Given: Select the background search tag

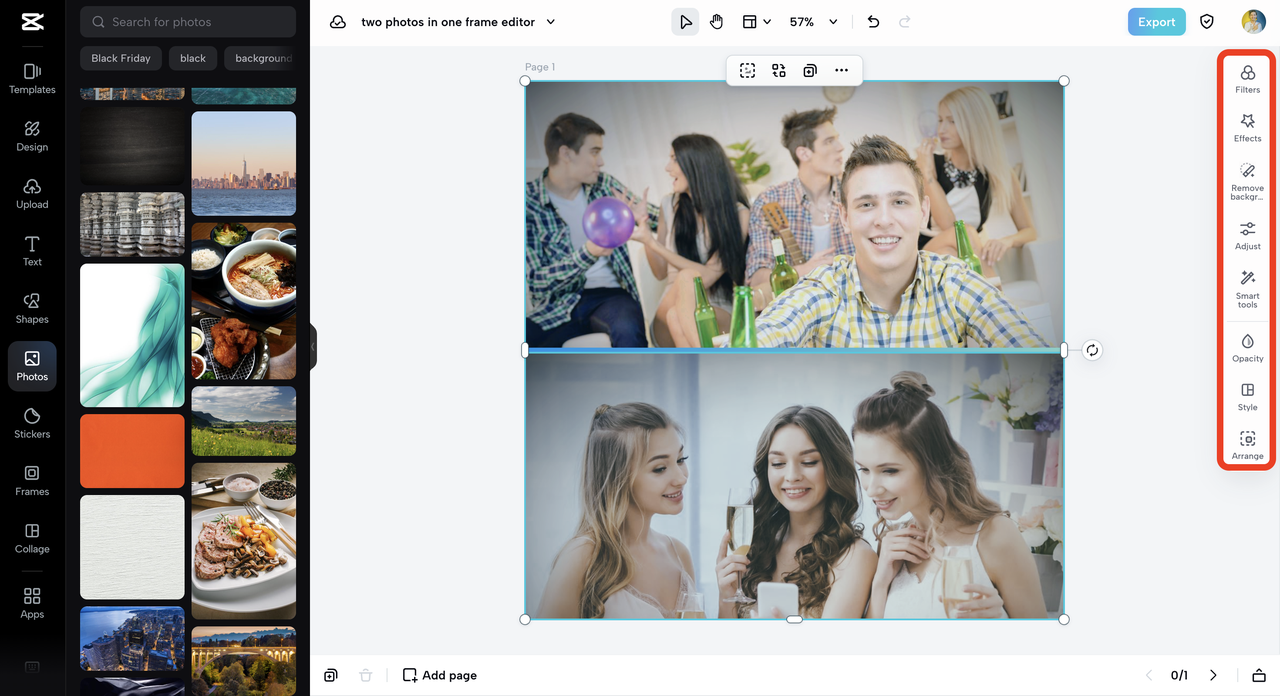Looking at the screenshot, I should pos(261,58).
